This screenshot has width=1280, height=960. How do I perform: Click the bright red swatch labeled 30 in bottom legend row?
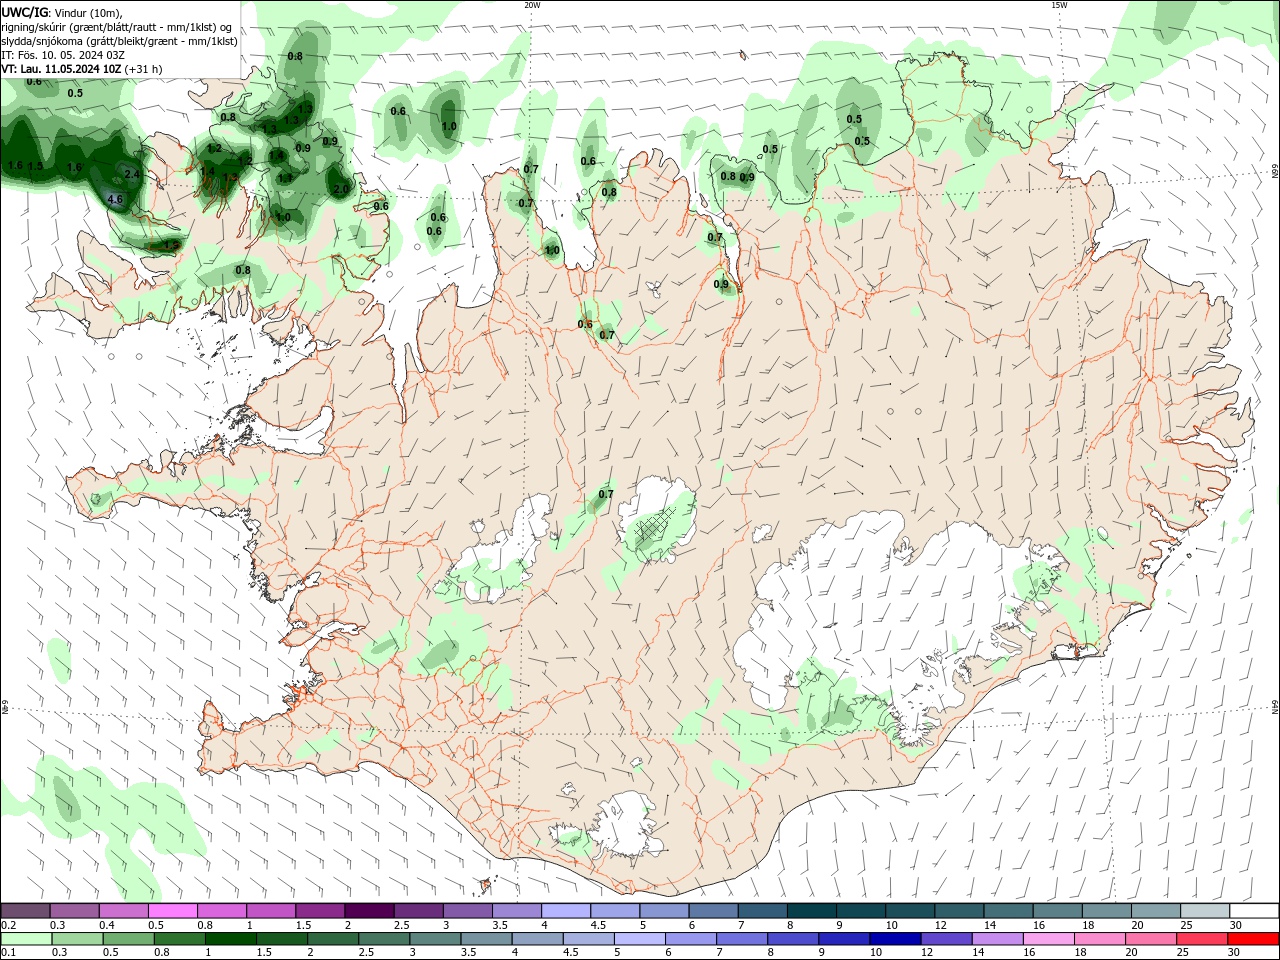(1252, 939)
